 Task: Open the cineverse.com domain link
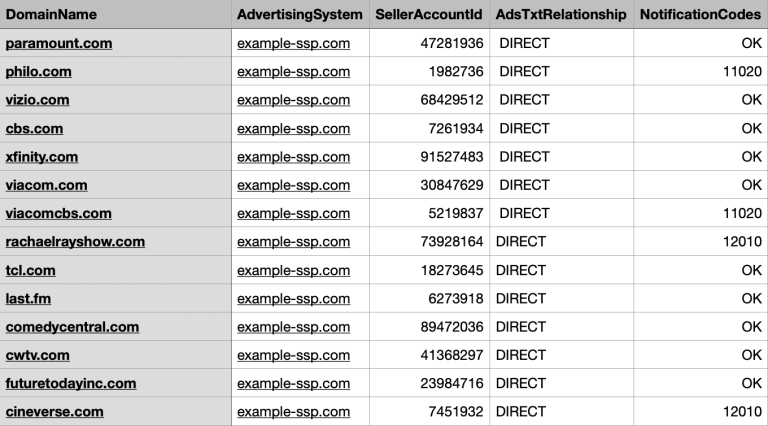(x=54, y=411)
